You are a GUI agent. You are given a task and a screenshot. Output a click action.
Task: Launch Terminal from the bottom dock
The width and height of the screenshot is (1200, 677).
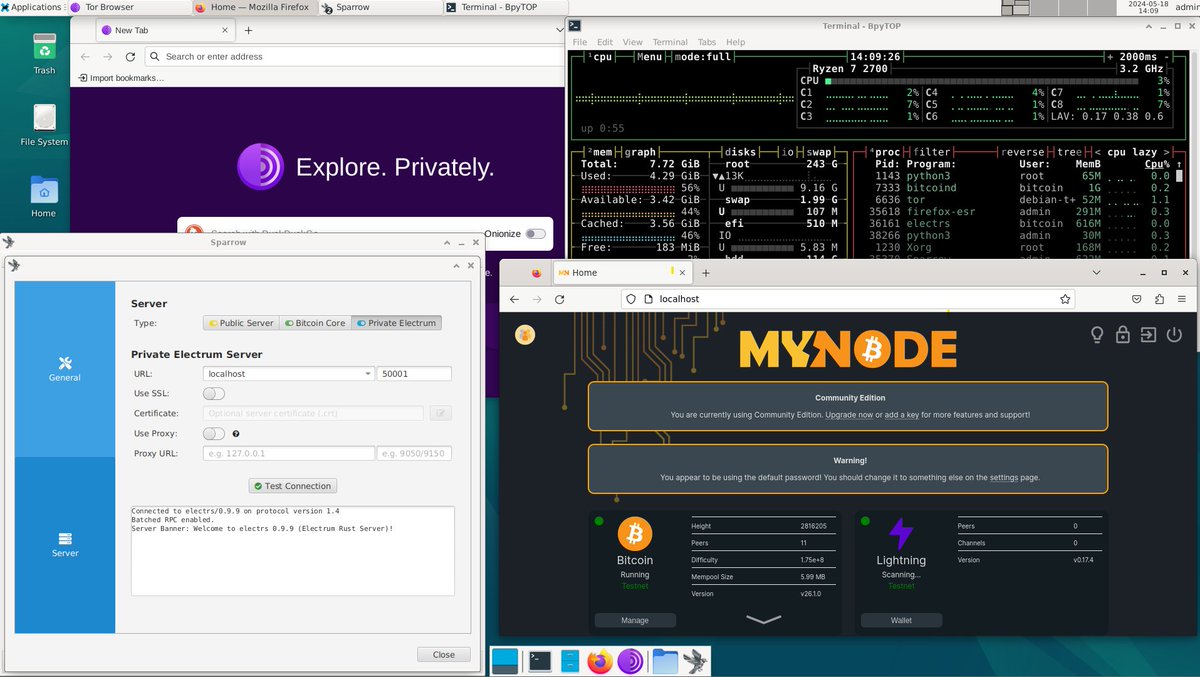[x=540, y=660]
